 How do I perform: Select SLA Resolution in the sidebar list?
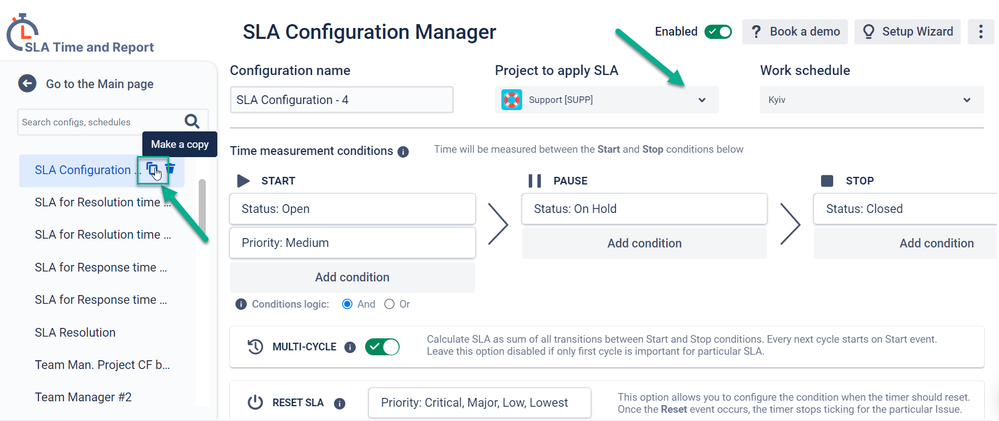75,332
